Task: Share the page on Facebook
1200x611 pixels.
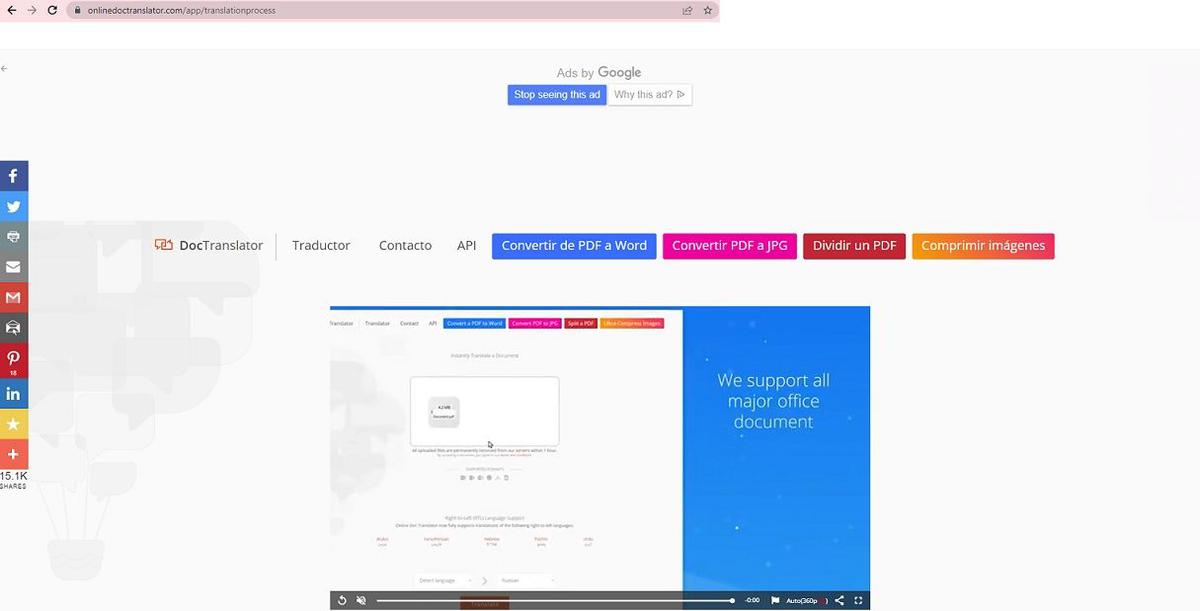Action: [x=13, y=175]
